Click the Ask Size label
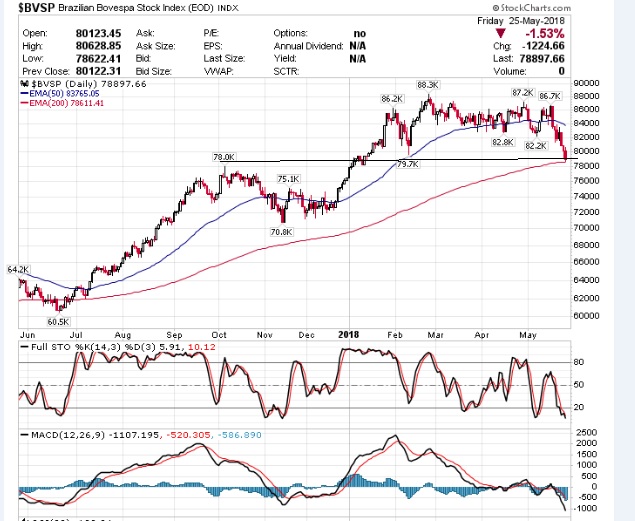The height and width of the screenshot is (521, 635). coord(156,46)
